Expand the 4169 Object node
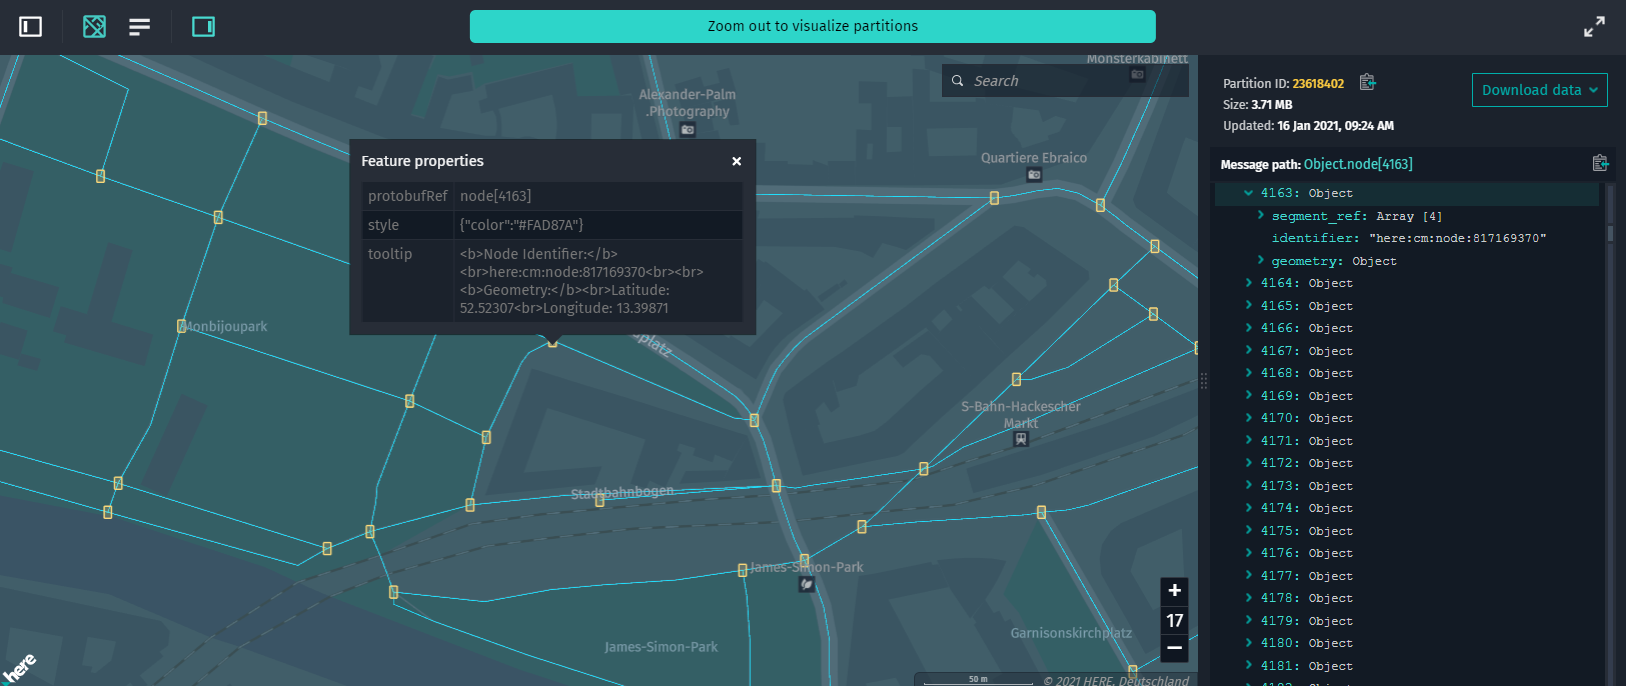The width and height of the screenshot is (1626, 686). pyautogui.click(x=1248, y=396)
